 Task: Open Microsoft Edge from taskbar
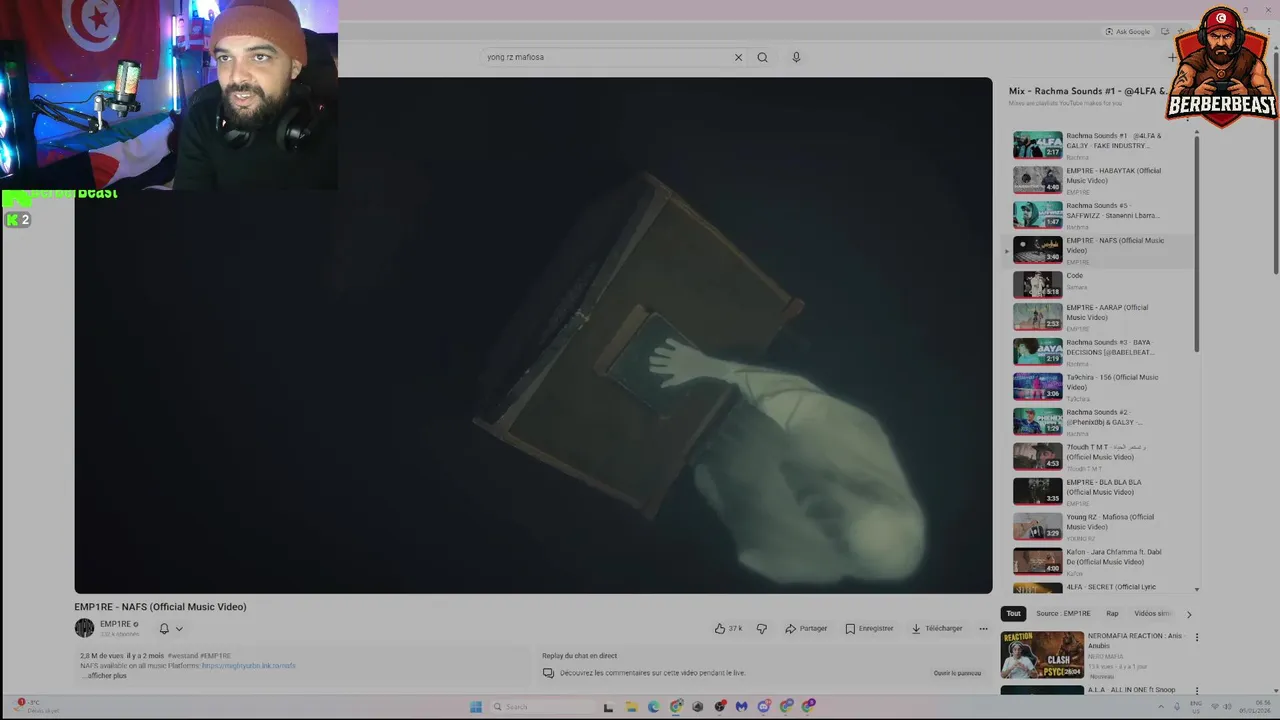point(653,707)
